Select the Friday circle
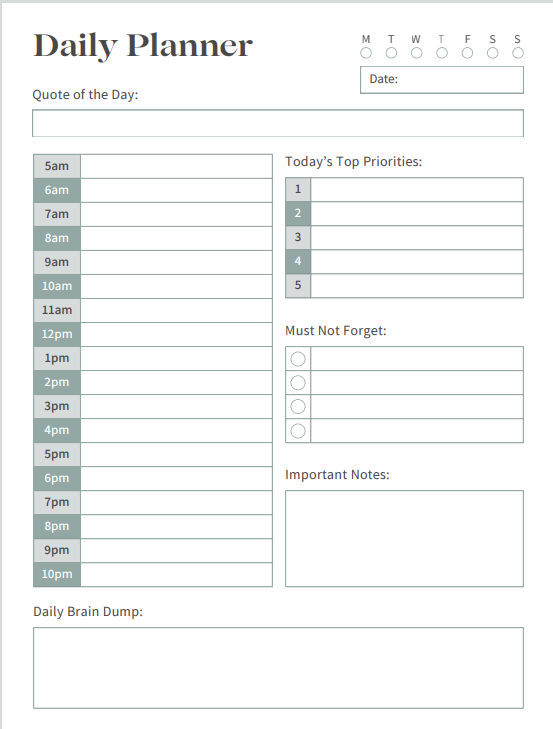The width and height of the screenshot is (553, 729). point(467,53)
